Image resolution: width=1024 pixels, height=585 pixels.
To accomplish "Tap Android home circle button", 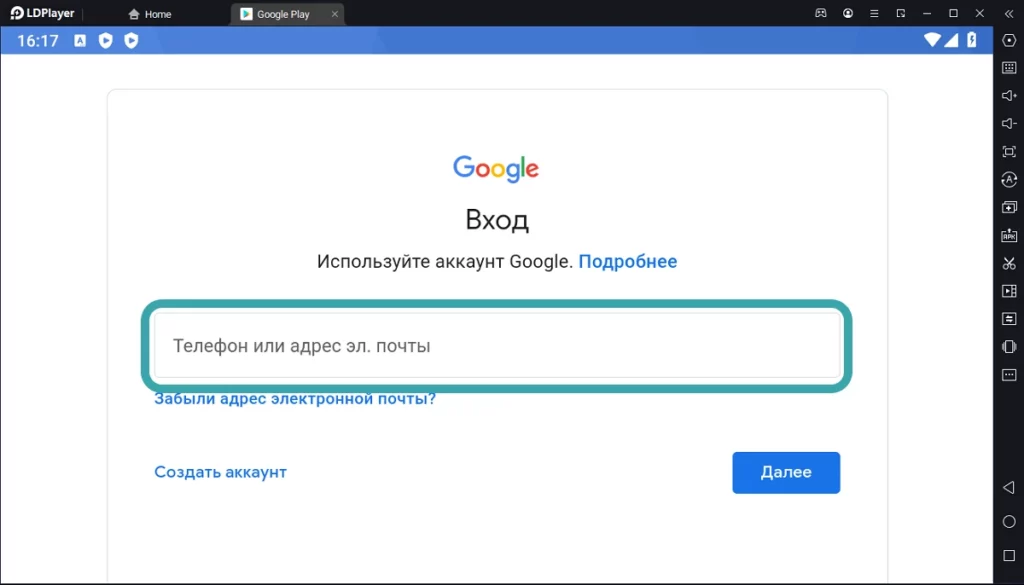I will pyautogui.click(x=1009, y=521).
